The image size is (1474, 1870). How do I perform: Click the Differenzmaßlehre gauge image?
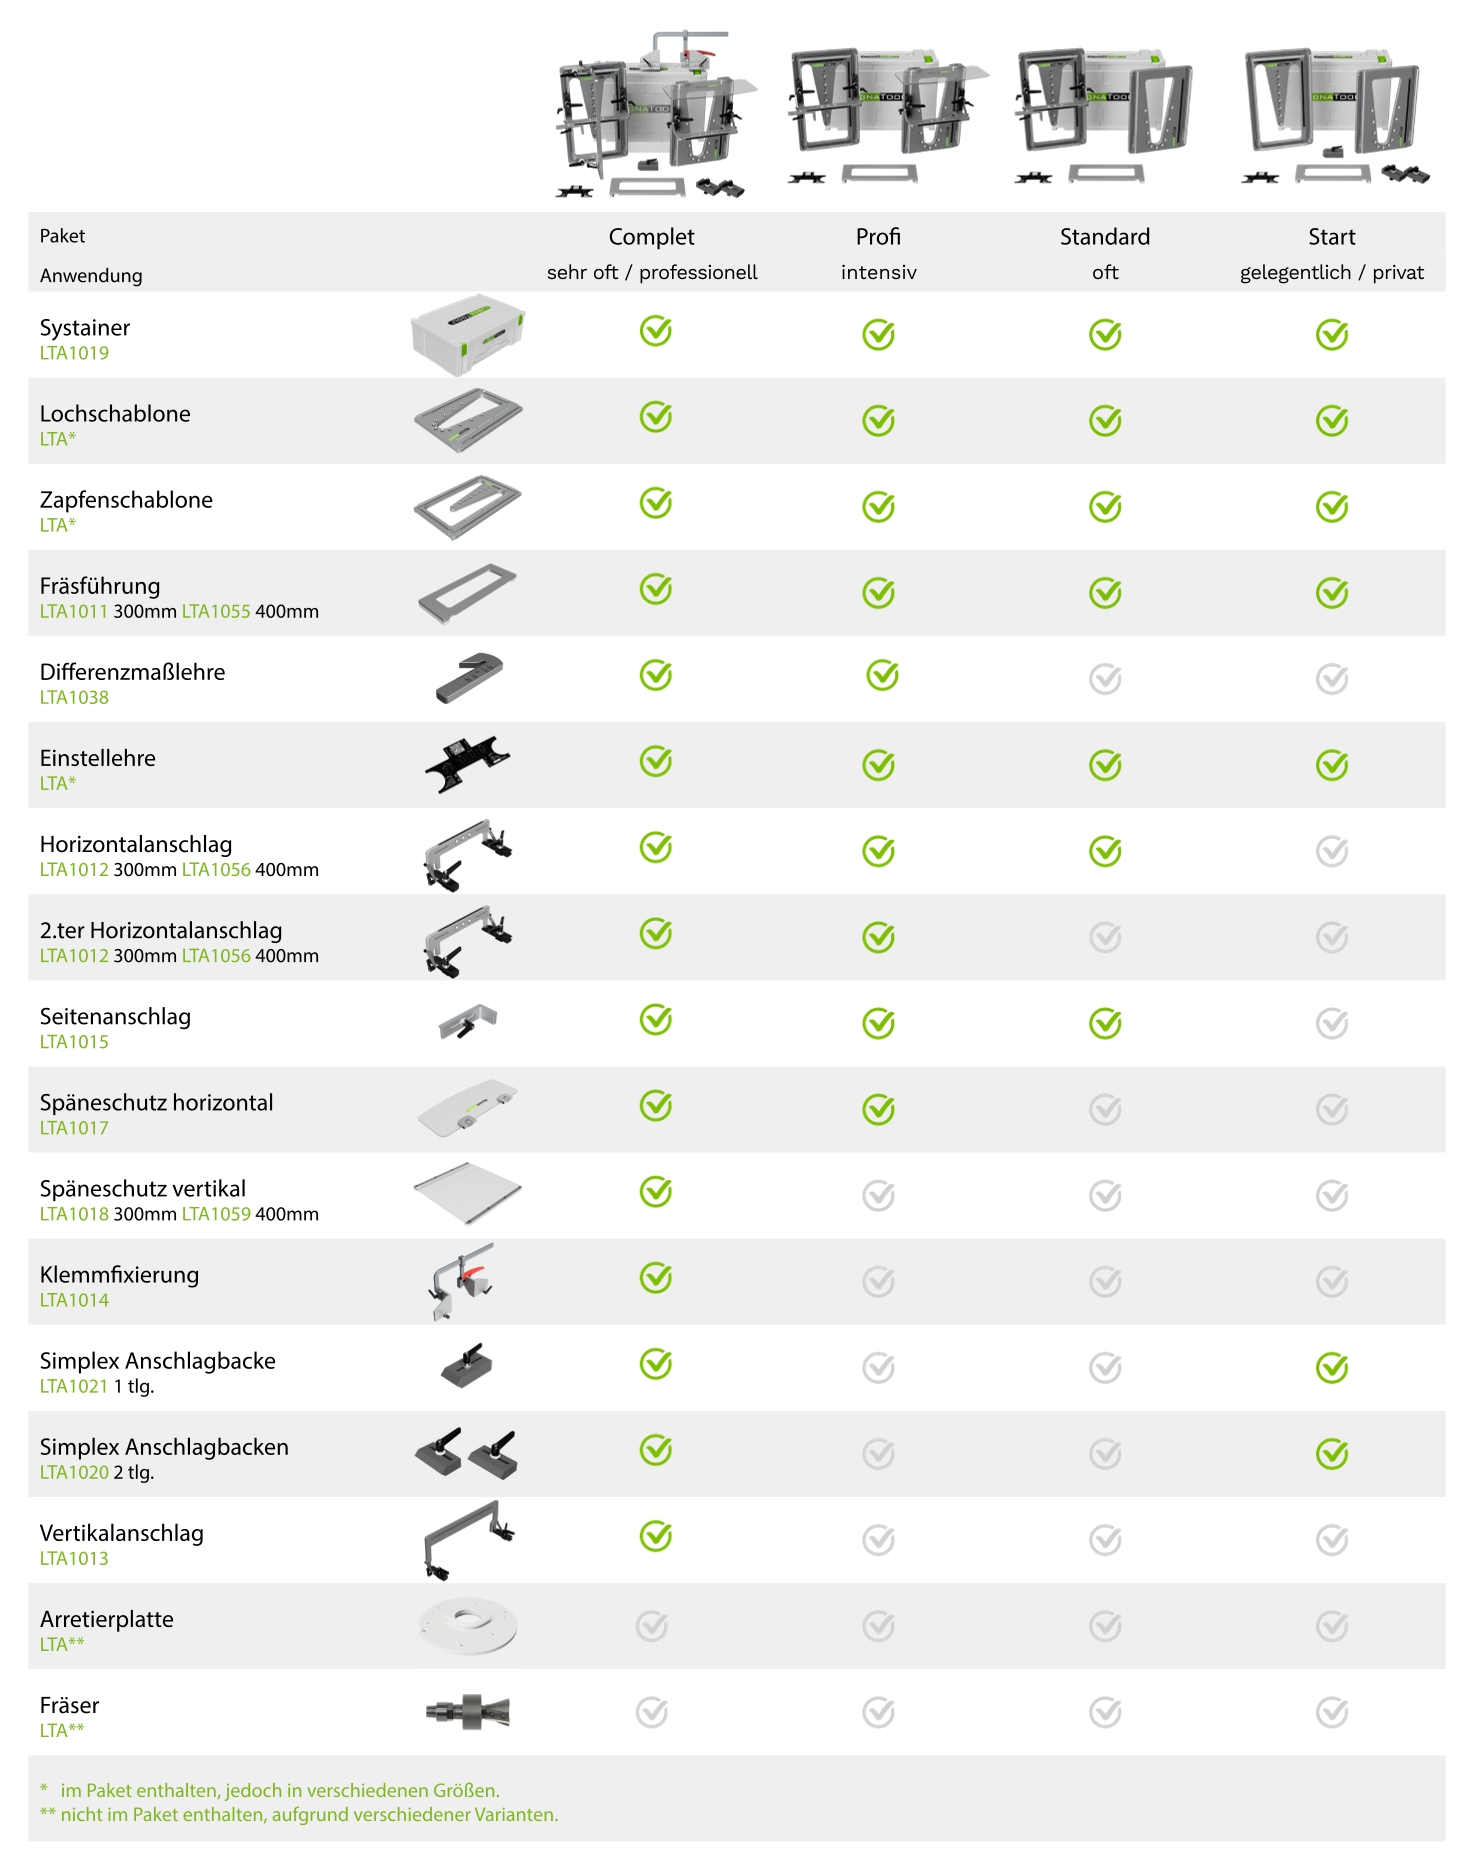click(469, 678)
